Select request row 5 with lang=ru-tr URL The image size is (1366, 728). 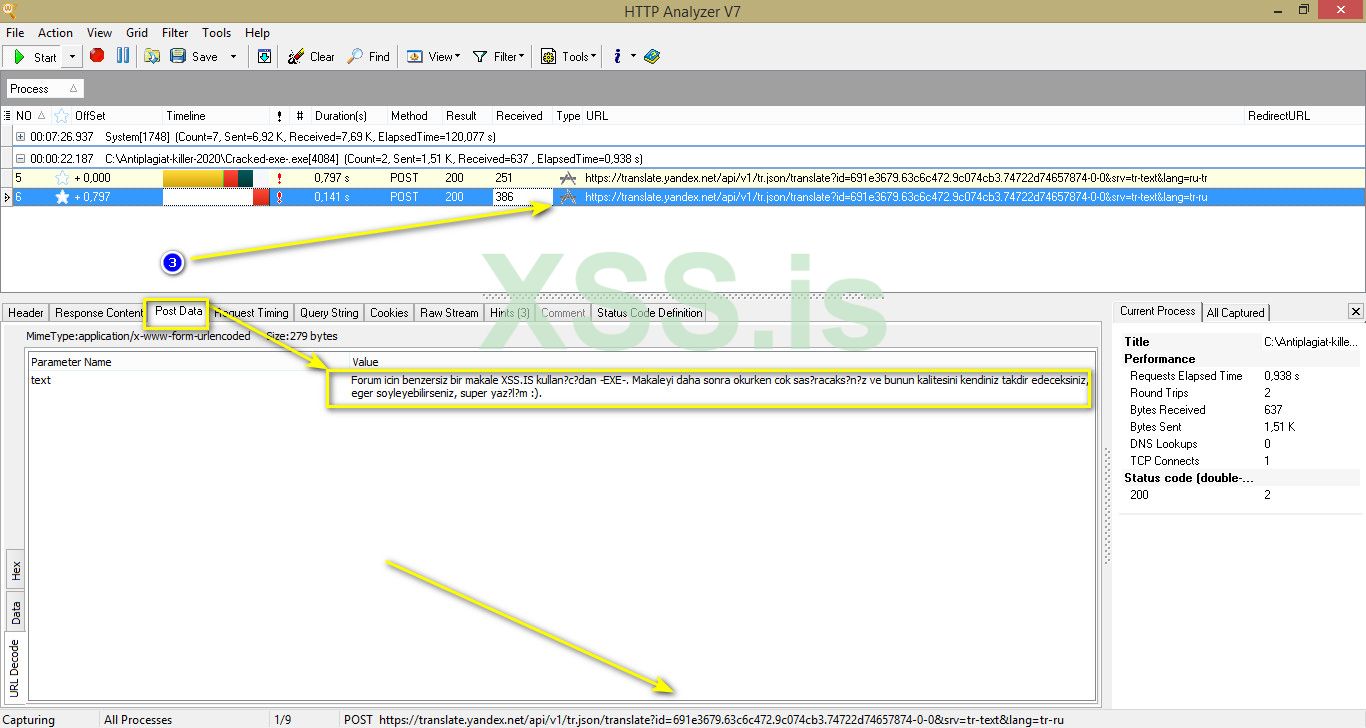coord(683,178)
